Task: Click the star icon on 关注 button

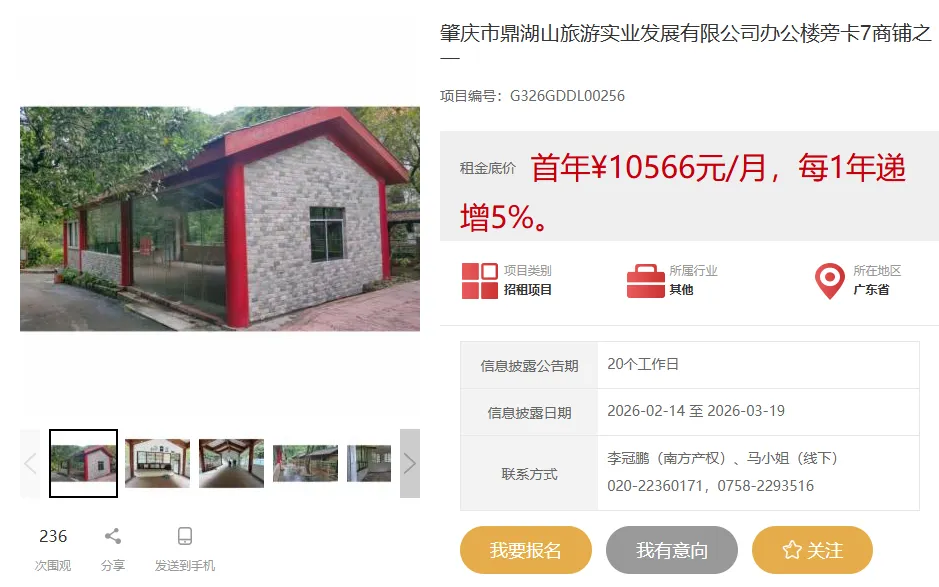Action: pos(792,550)
